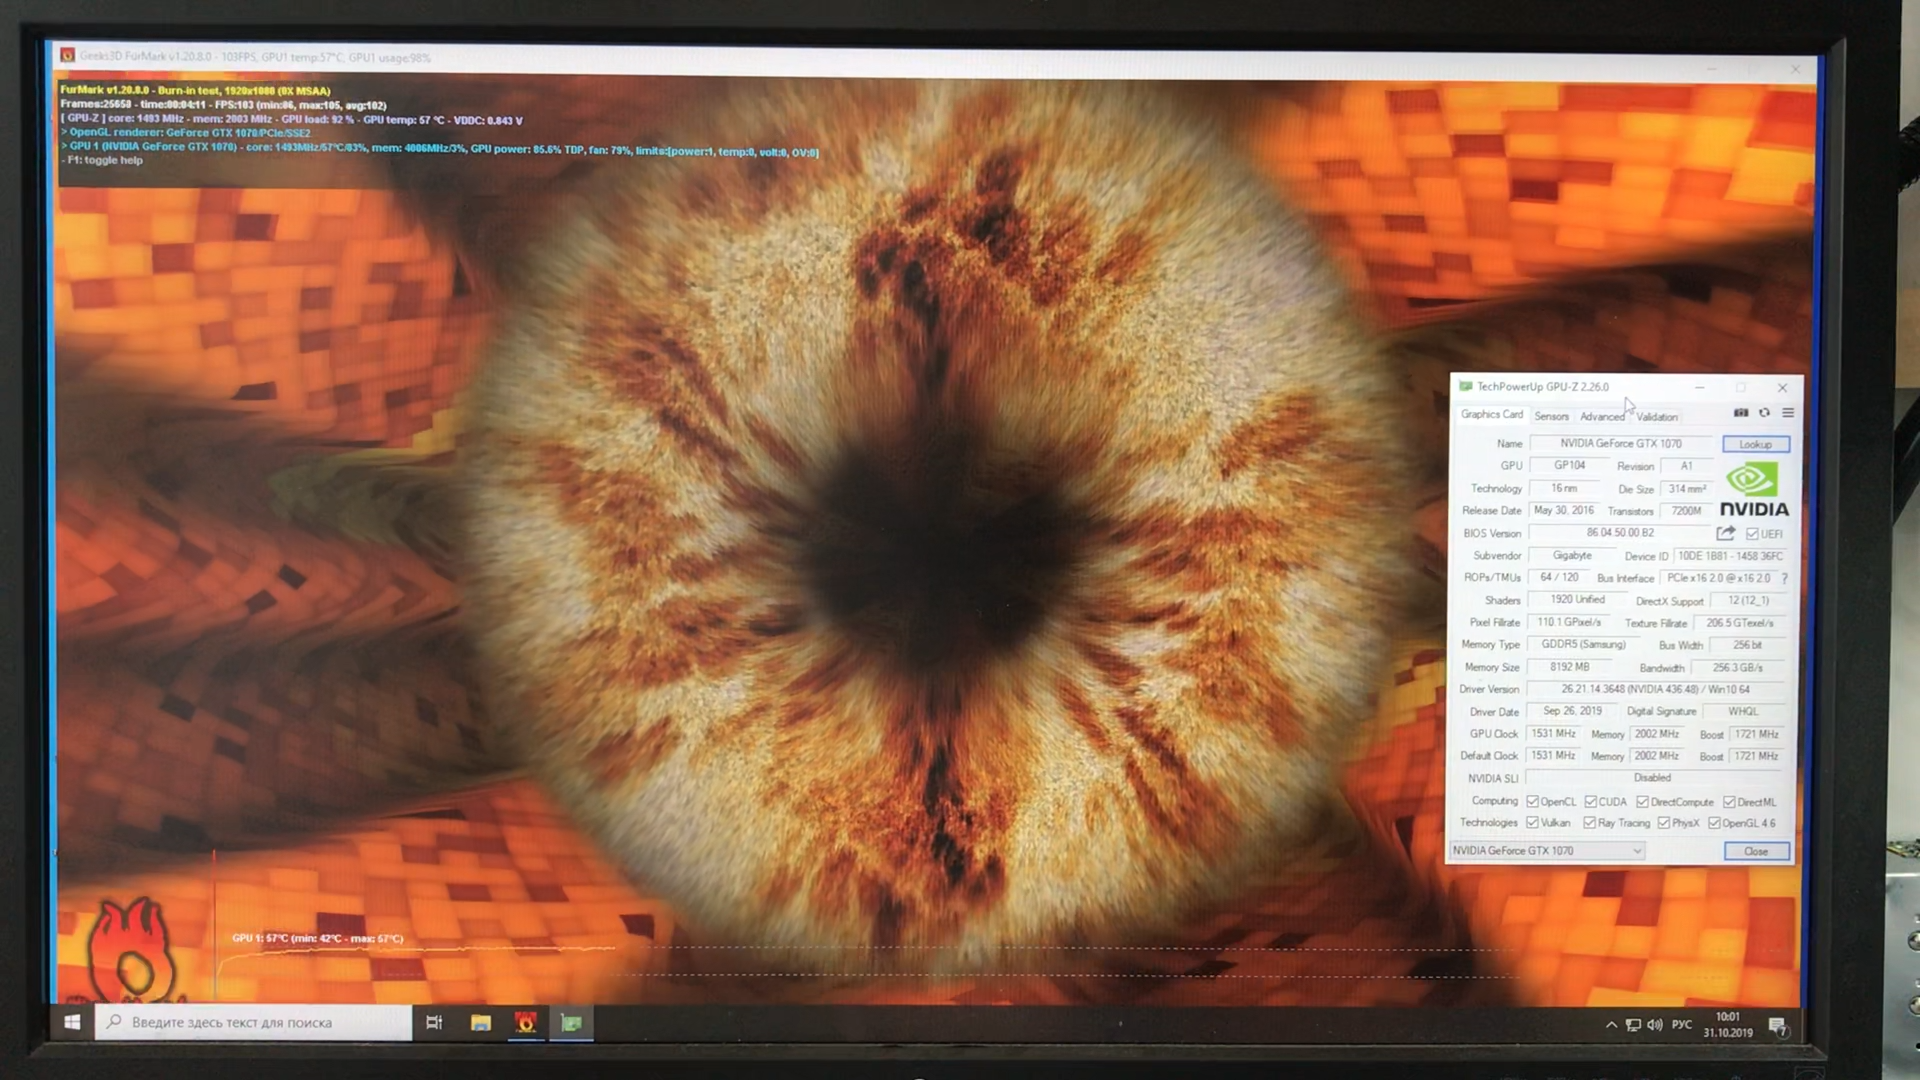Toggle OpenGL 4.6 checkbox
The image size is (1920, 1080).
click(x=1714, y=823)
